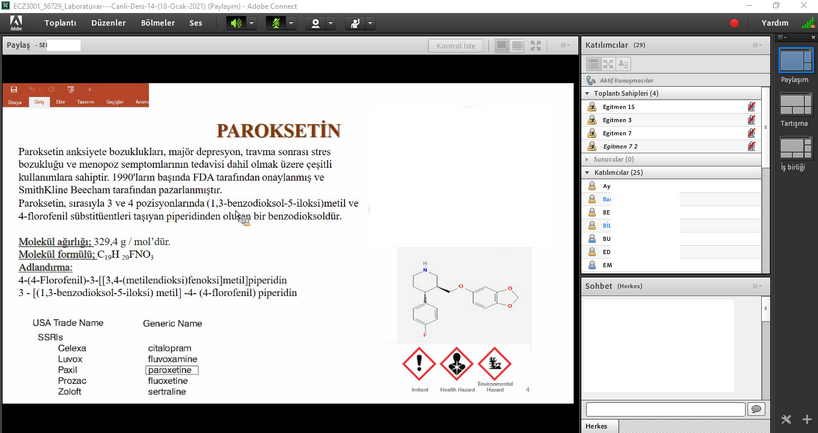The image size is (818, 433).
Task: Open the Katılımcılar pod options menu icon
Action: pos(758,45)
